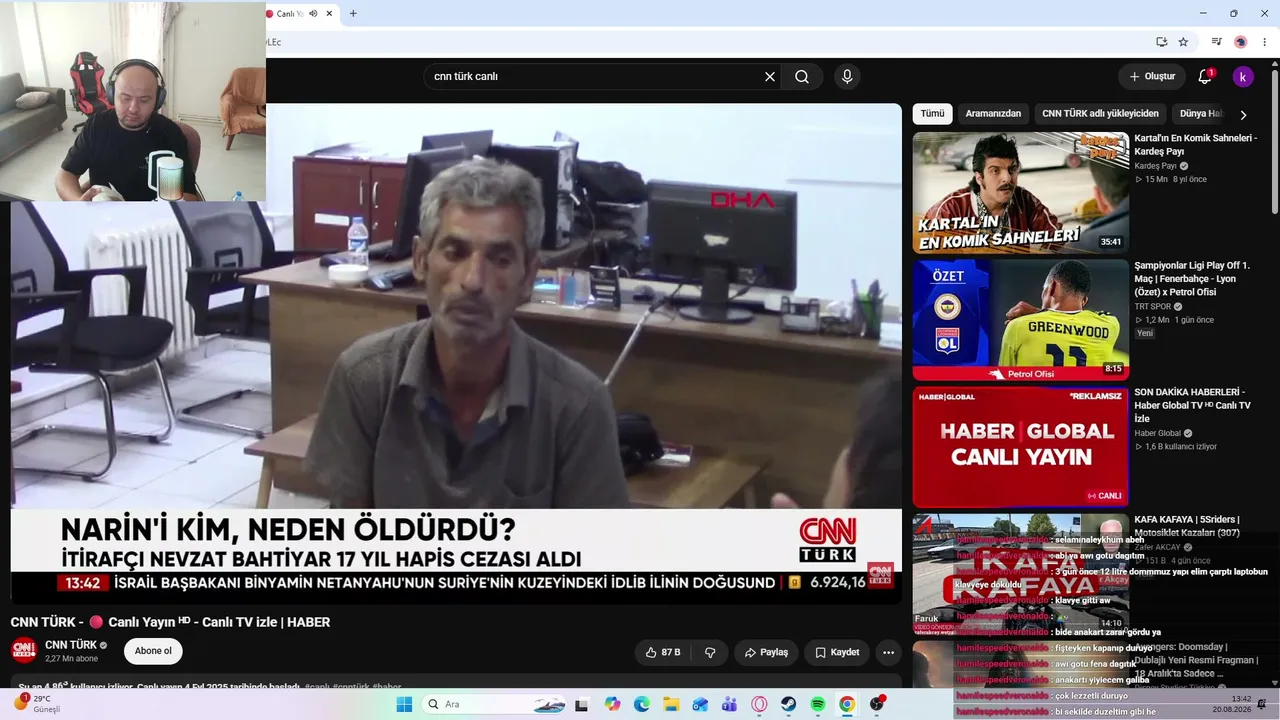Select the Tümü filter chip

pos(932,114)
